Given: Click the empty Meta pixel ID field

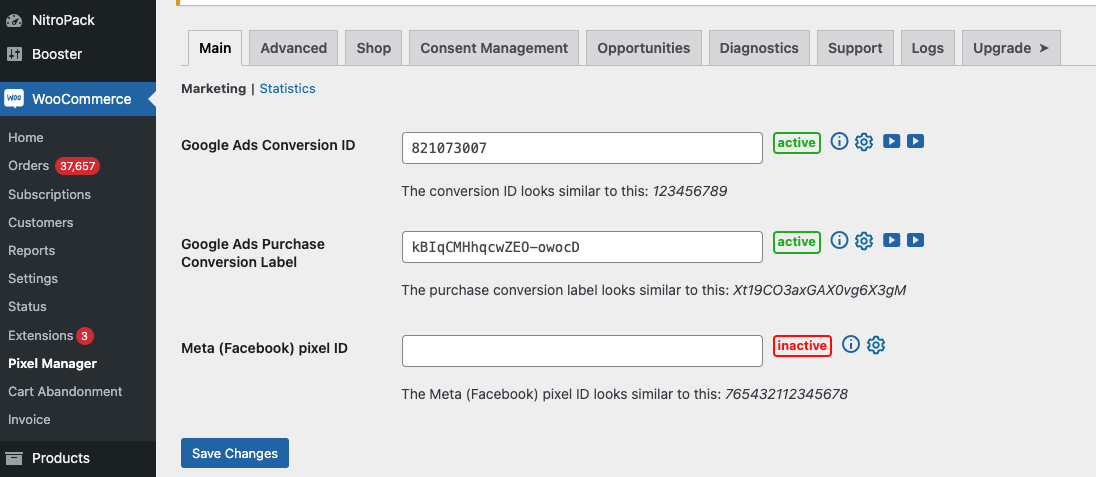Looking at the screenshot, I should pos(582,351).
